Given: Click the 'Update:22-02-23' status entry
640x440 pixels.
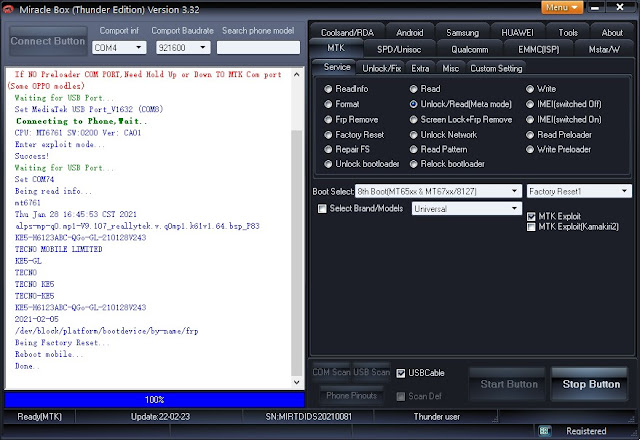Looking at the screenshot, I should click(160, 417).
